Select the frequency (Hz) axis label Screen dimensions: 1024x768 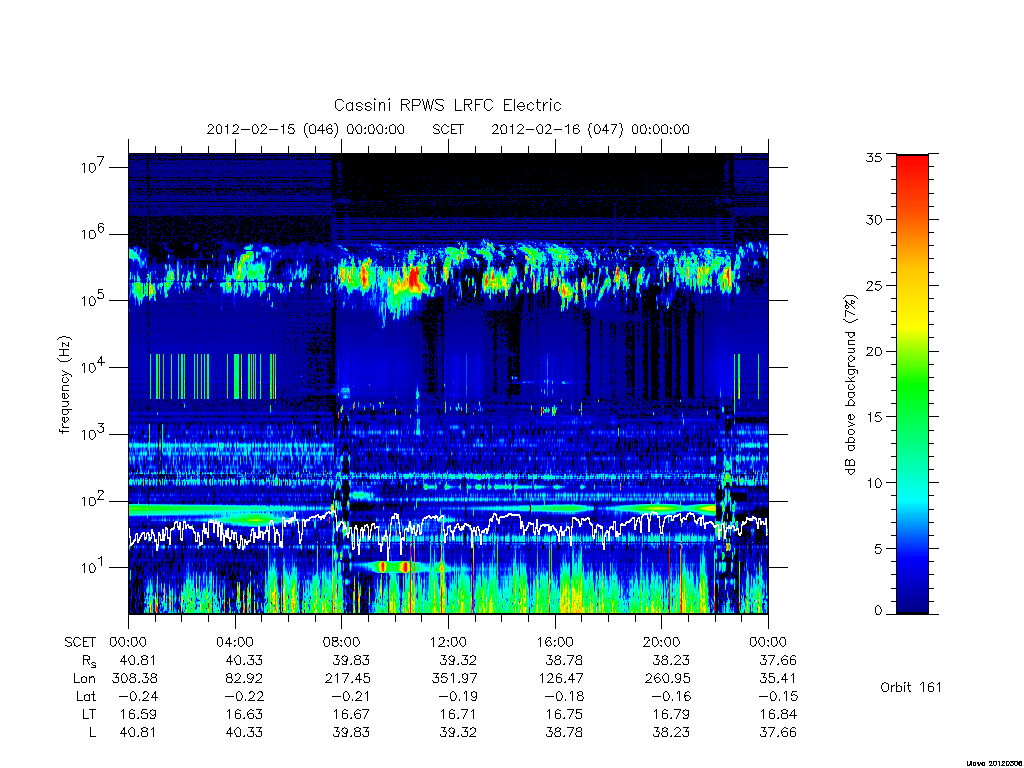point(64,385)
